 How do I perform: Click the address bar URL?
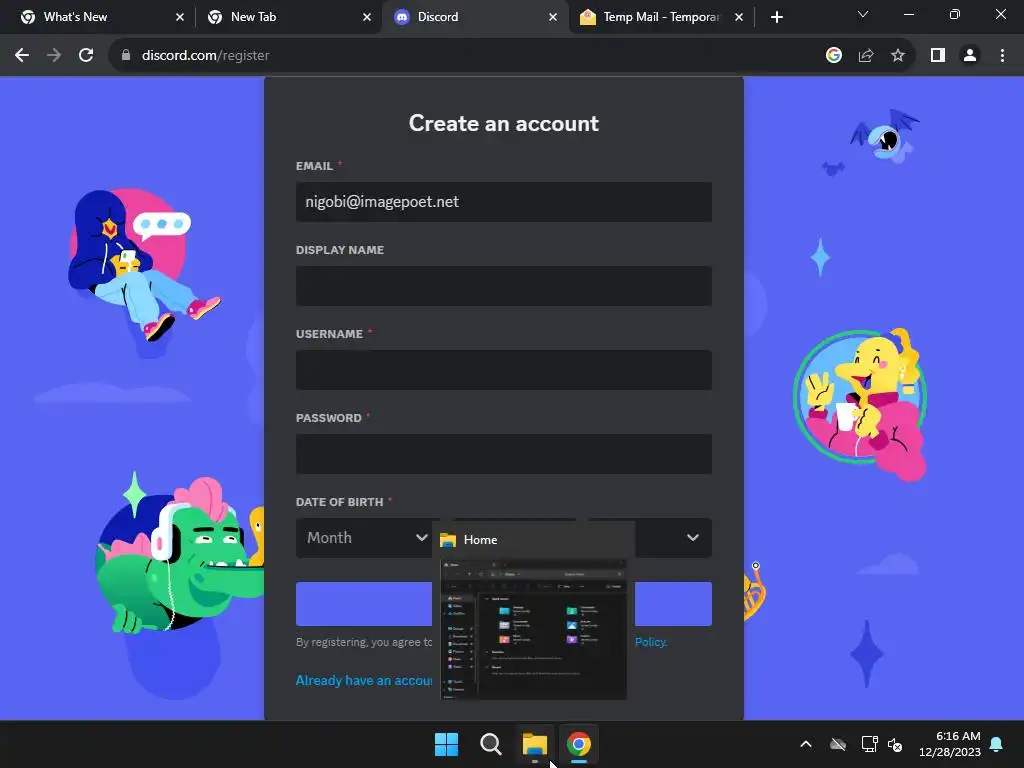click(x=205, y=56)
